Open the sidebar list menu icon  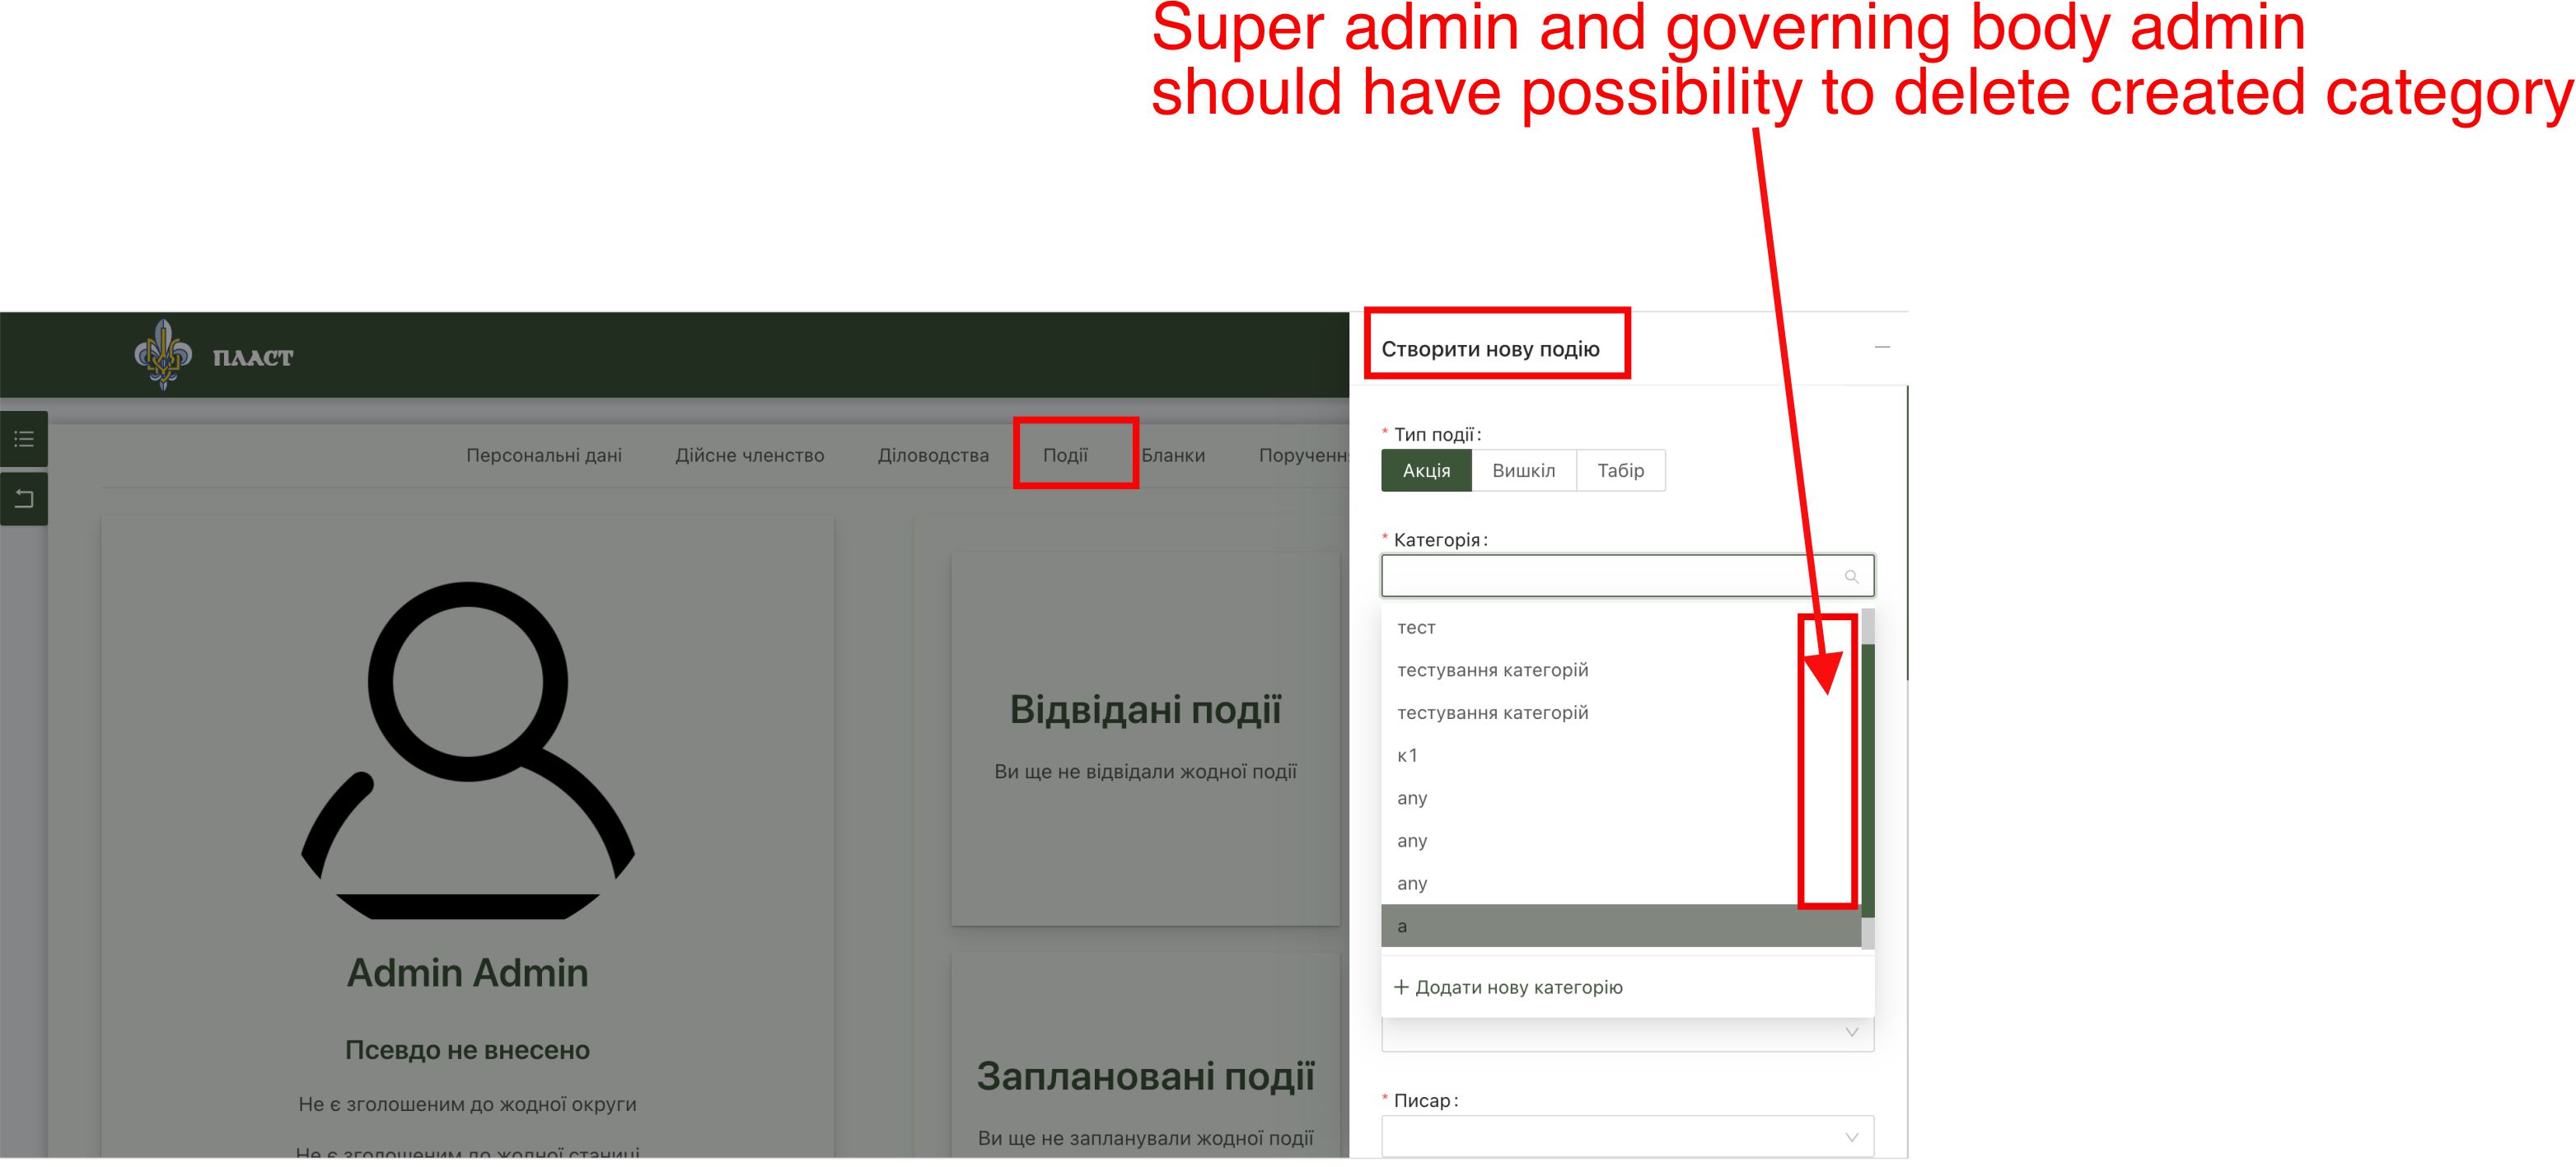(23, 439)
